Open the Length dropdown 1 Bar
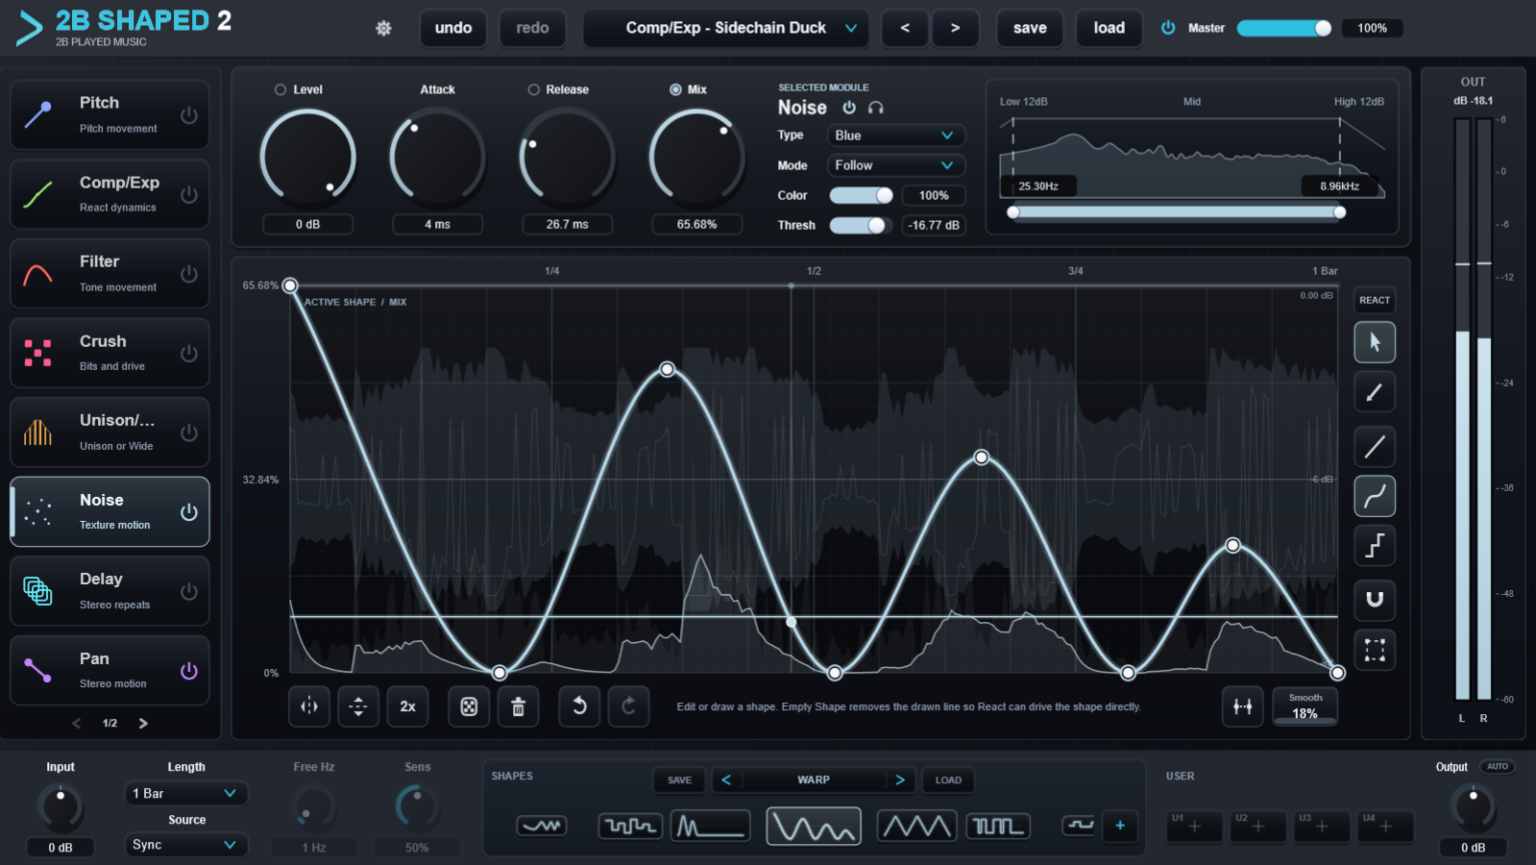1536x865 pixels. pyautogui.click(x=185, y=793)
